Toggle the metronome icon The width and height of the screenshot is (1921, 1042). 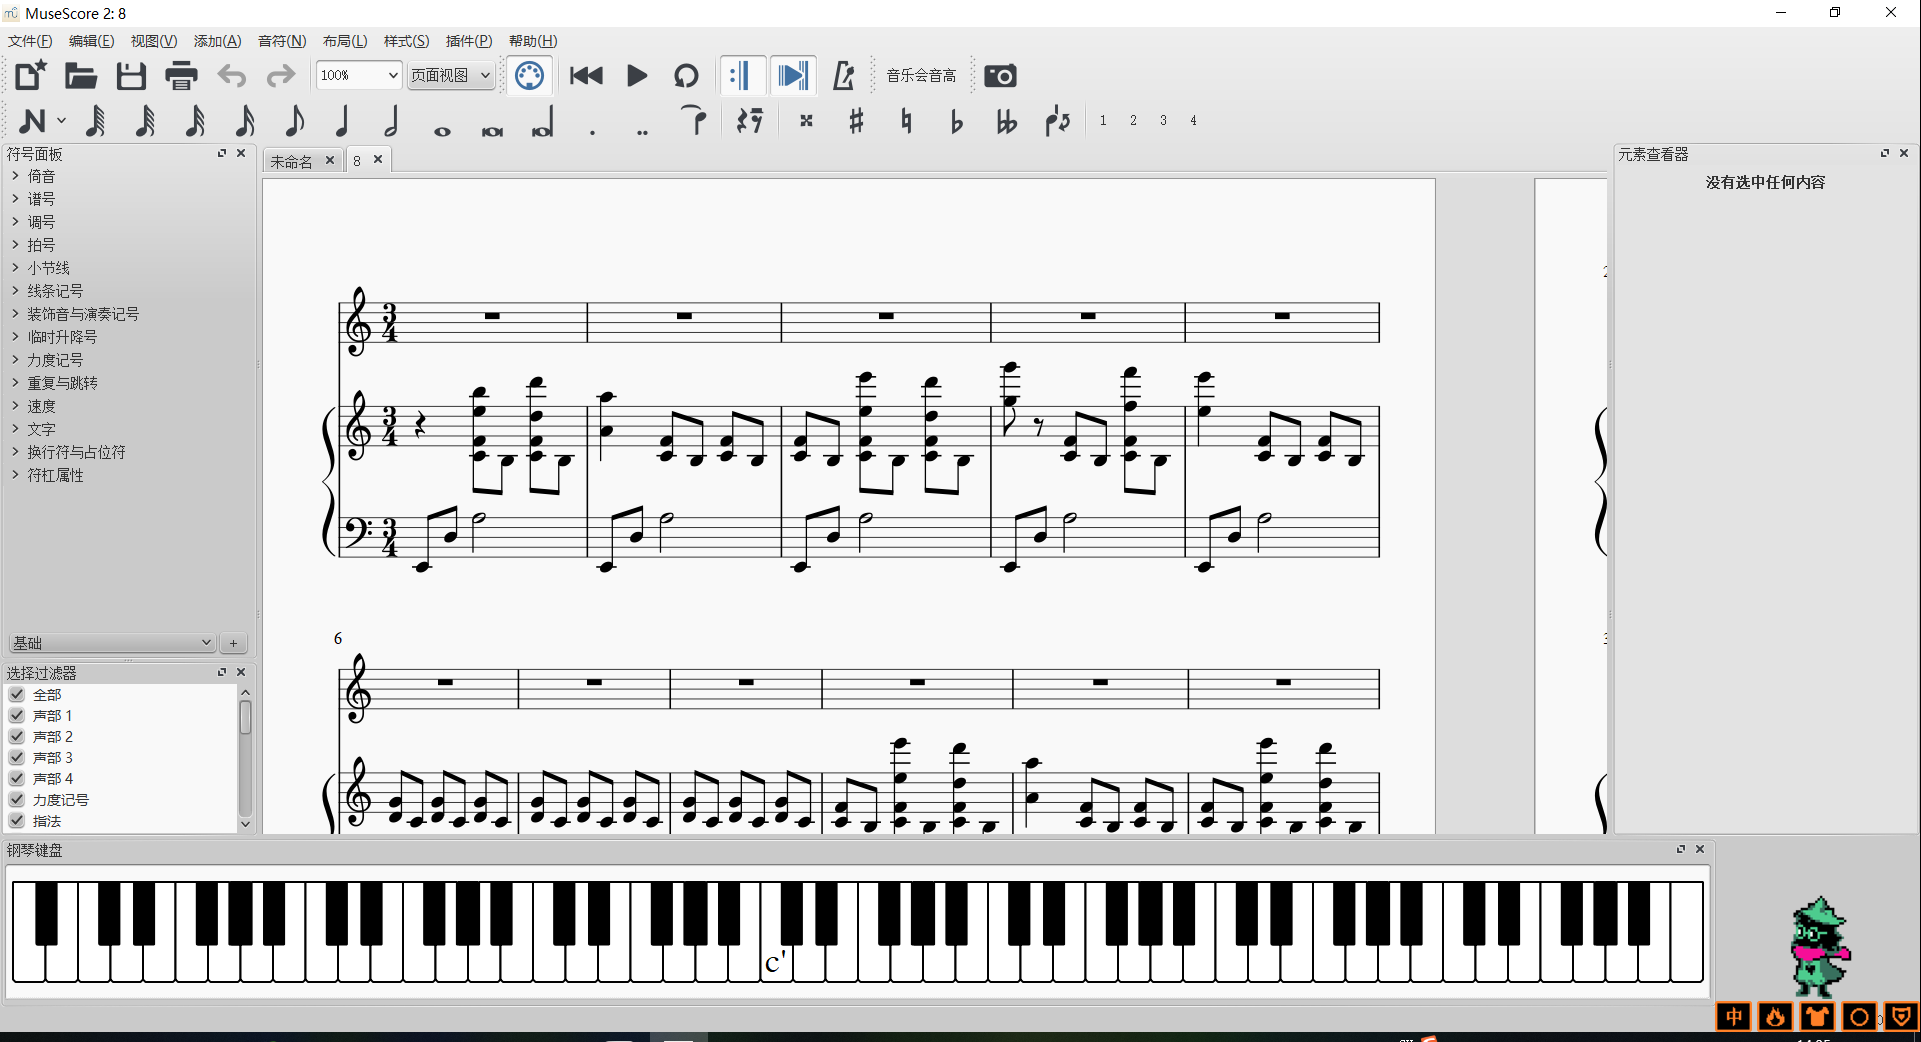(x=843, y=76)
